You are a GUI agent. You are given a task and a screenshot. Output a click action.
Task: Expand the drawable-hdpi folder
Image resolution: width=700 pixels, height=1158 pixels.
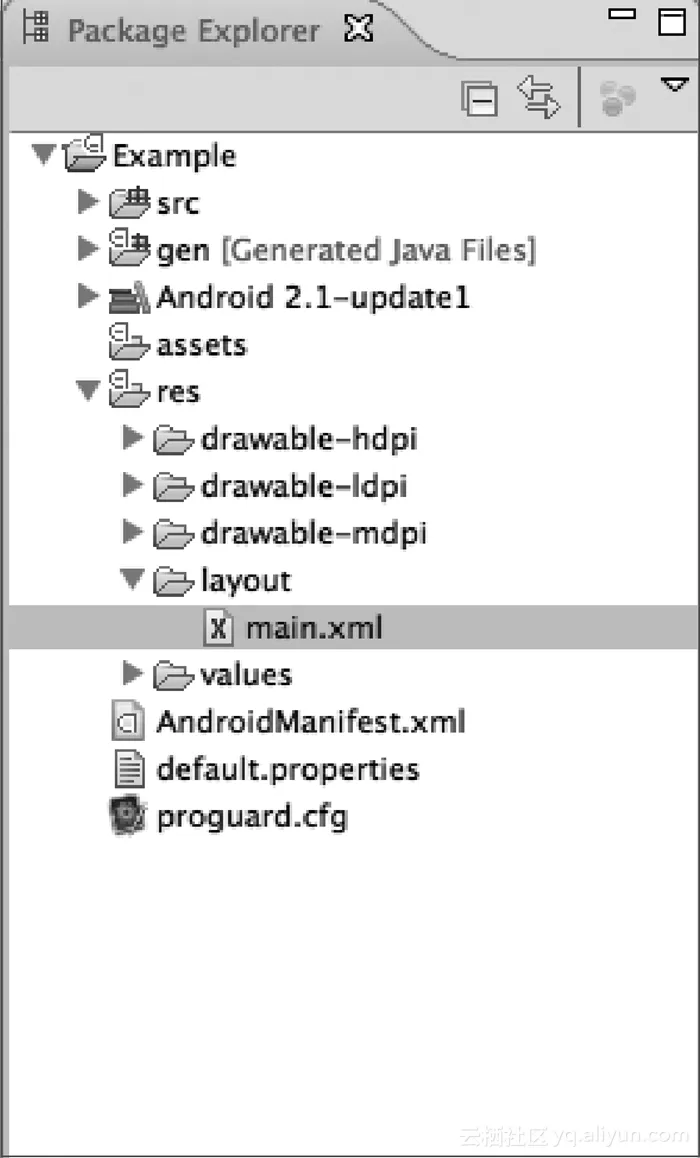point(132,438)
